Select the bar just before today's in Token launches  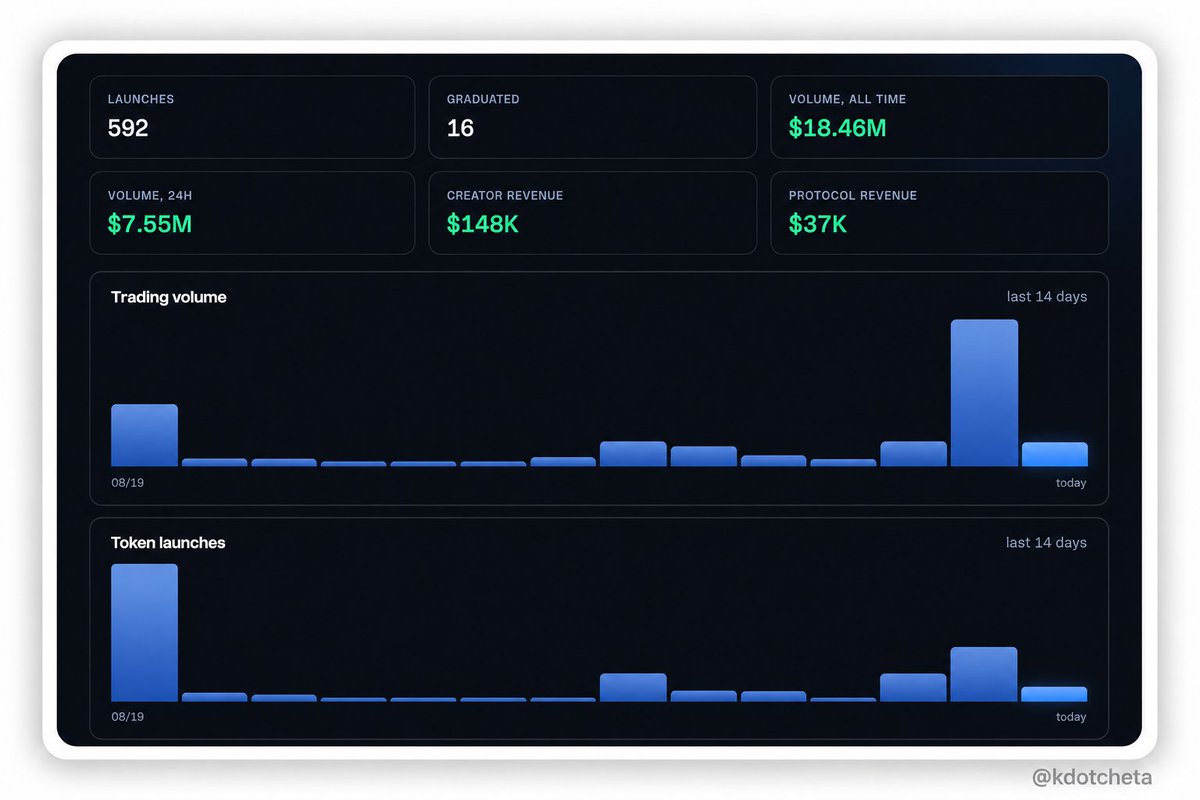[984, 674]
